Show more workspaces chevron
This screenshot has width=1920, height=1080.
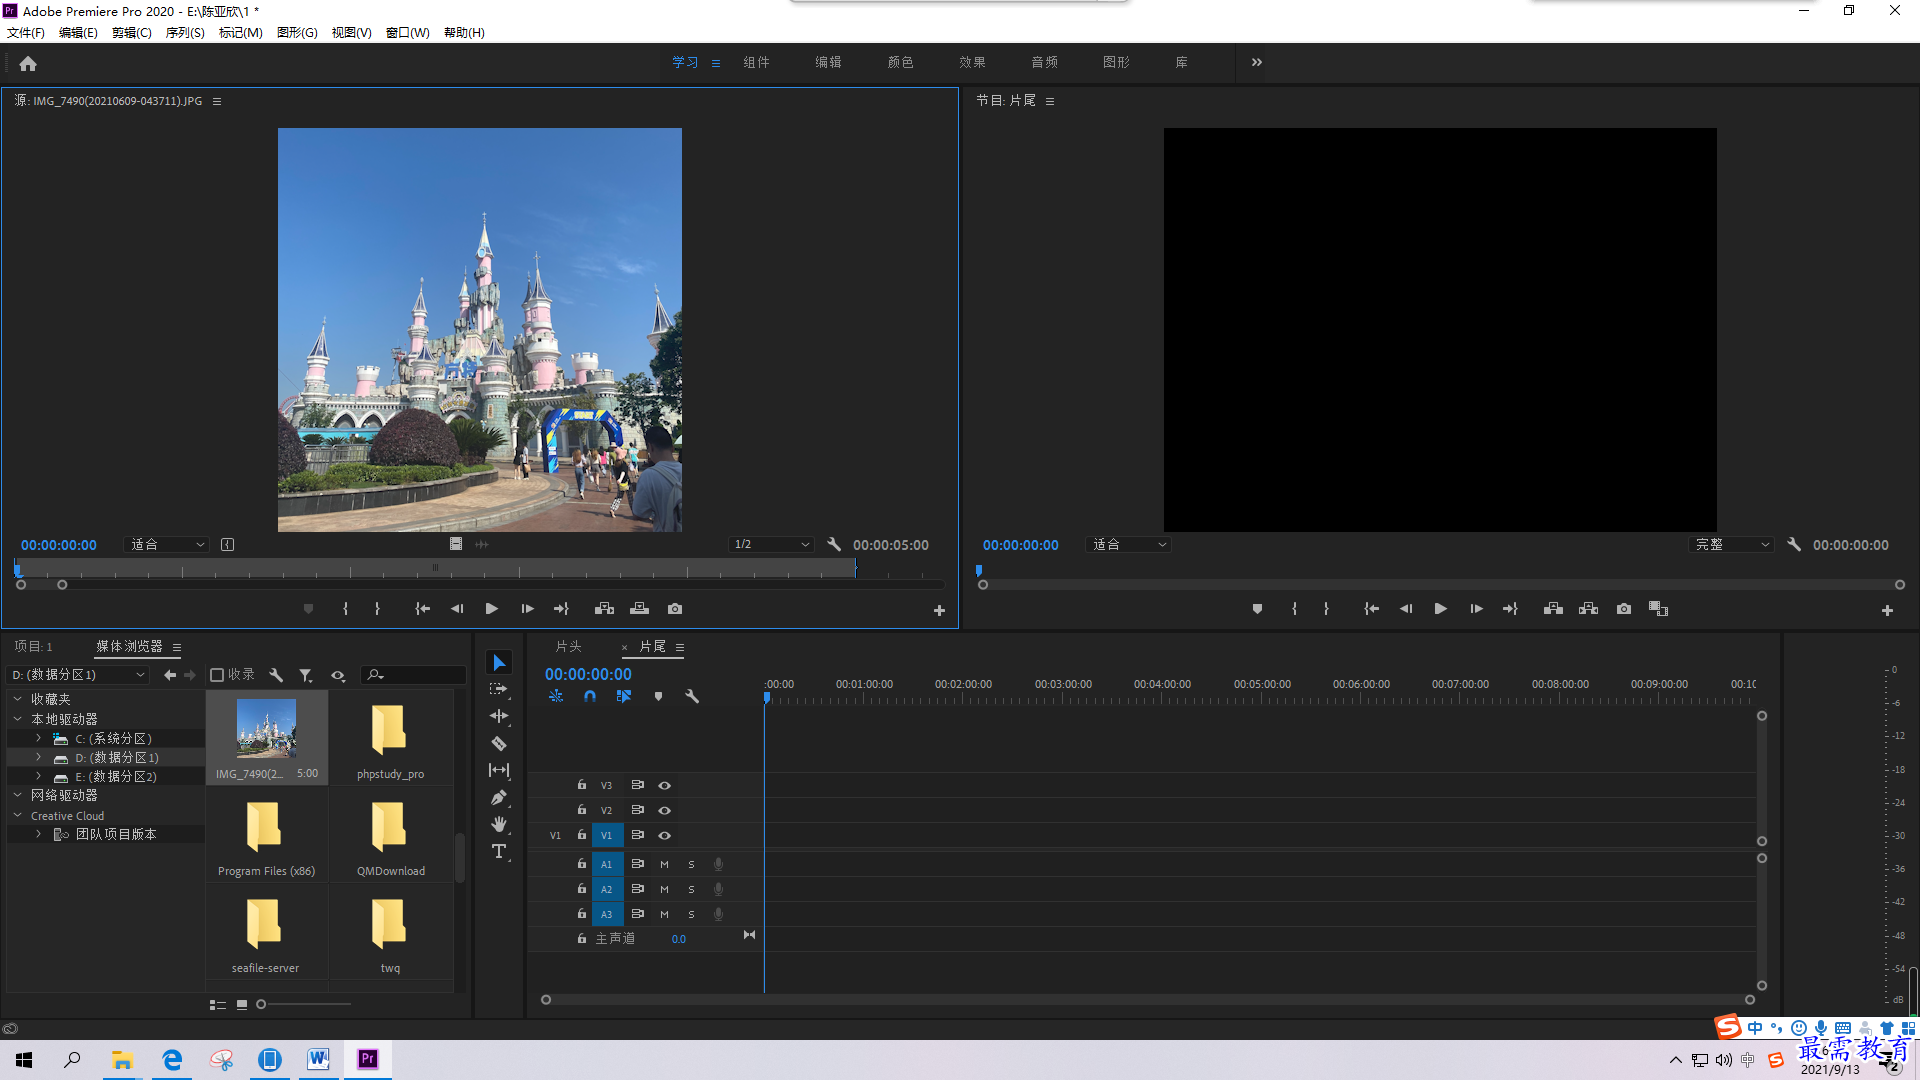pyautogui.click(x=1257, y=62)
